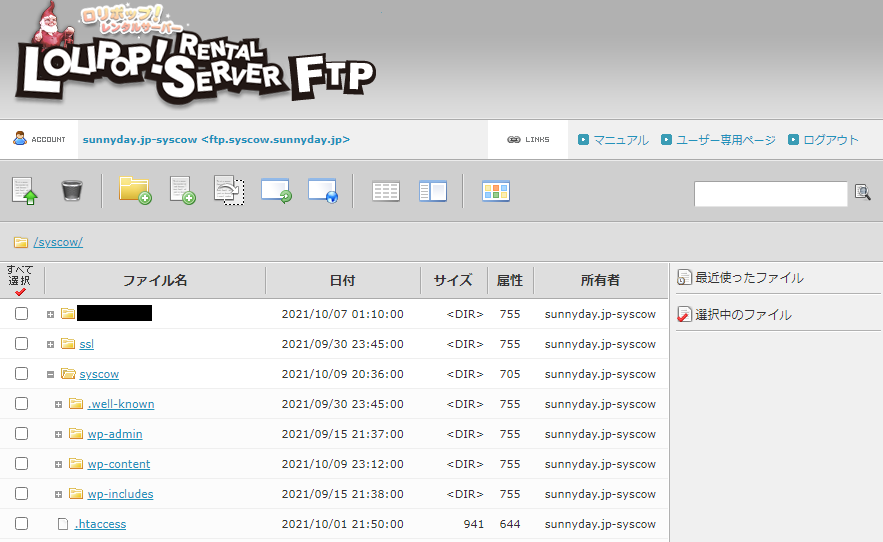Check the box for the ssl folder
Image resolution: width=883 pixels, height=542 pixels.
coord(21,344)
